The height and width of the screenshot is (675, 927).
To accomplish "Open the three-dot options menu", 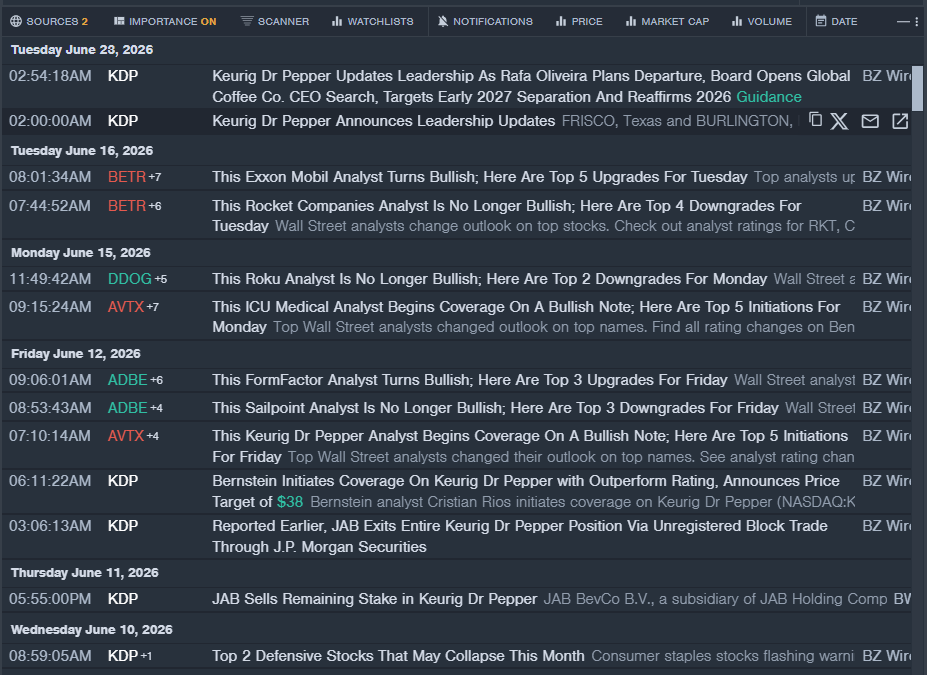I will 917,22.
